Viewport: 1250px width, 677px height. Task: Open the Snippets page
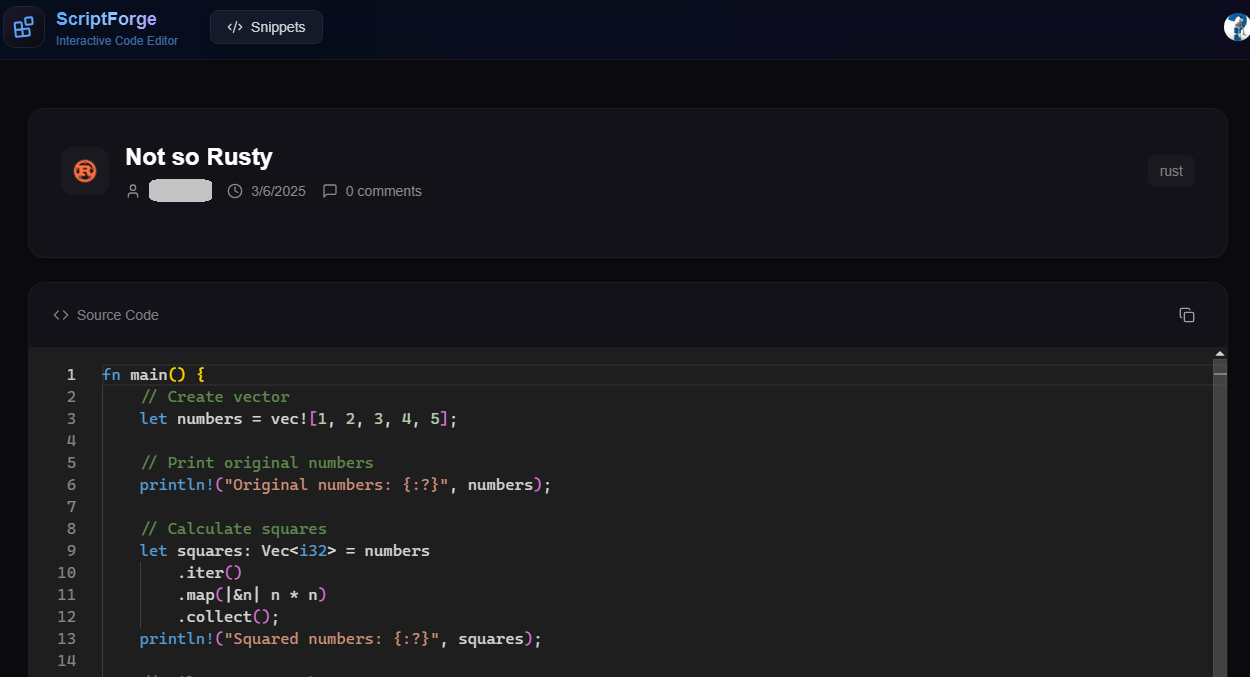tap(266, 27)
